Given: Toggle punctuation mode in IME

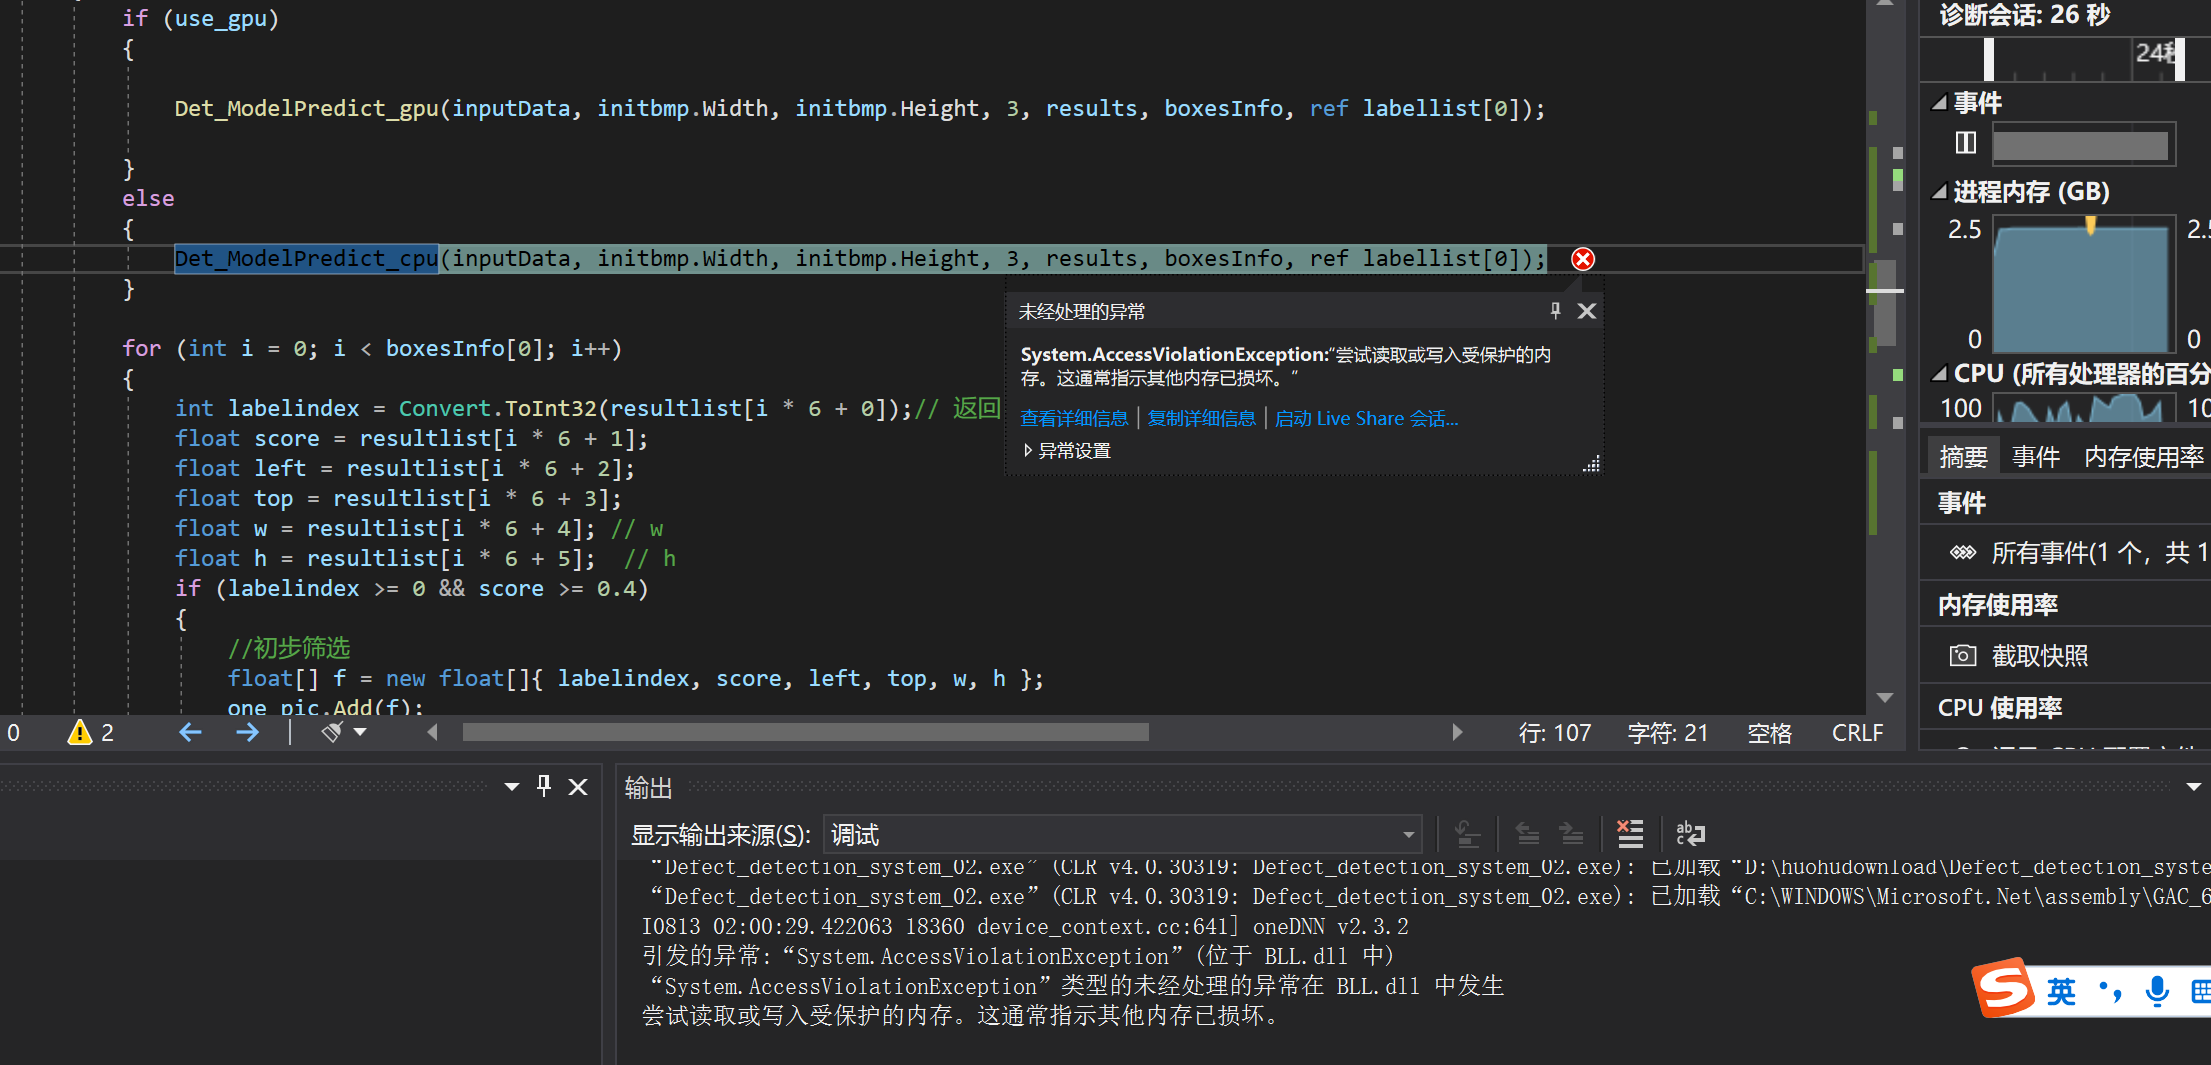Looking at the screenshot, I should click(2109, 992).
